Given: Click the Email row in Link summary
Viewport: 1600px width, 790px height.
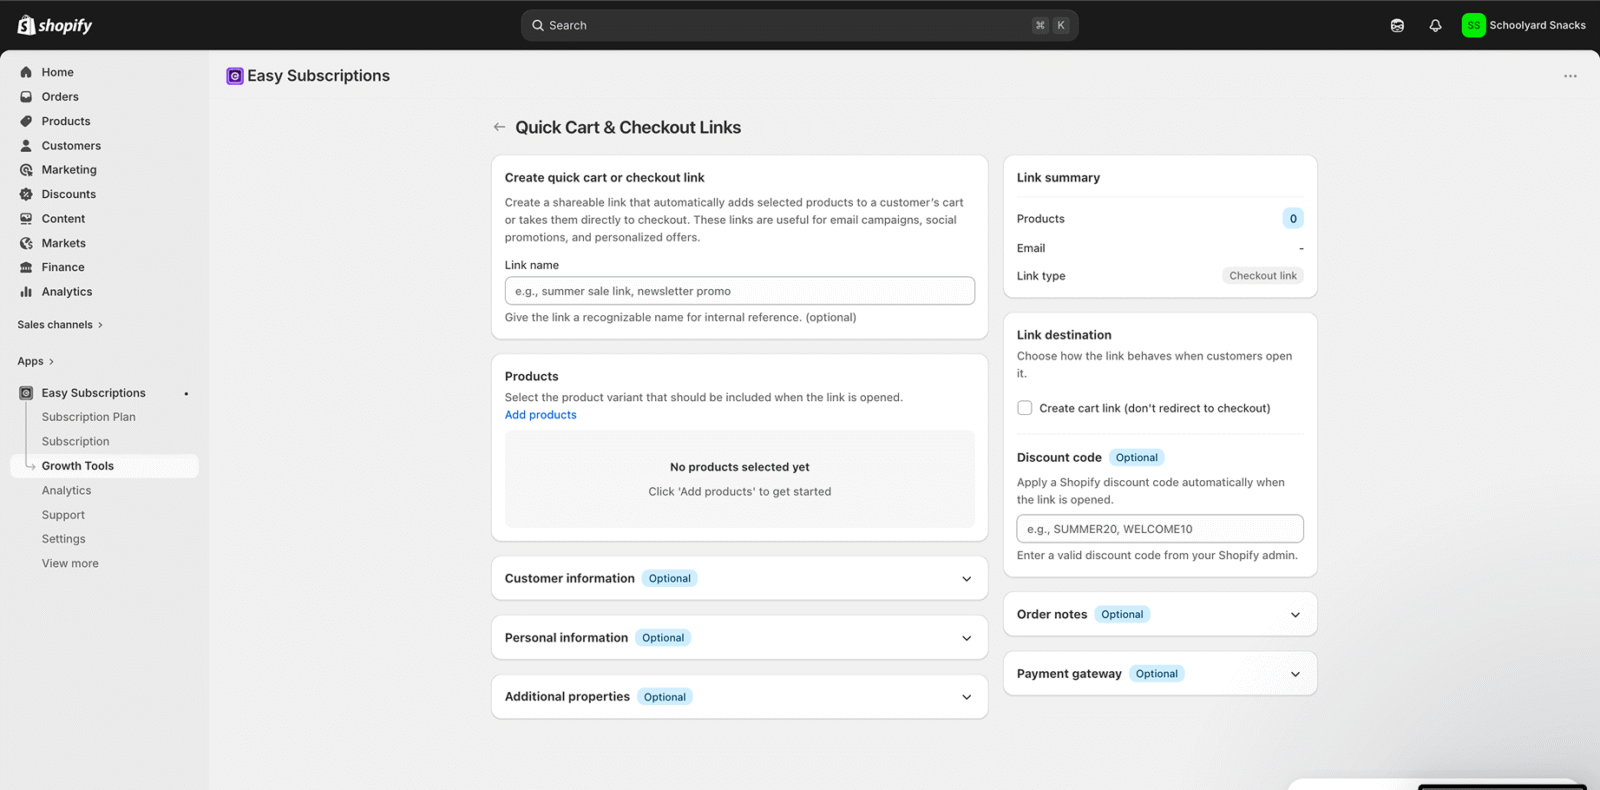Looking at the screenshot, I should coord(1160,248).
